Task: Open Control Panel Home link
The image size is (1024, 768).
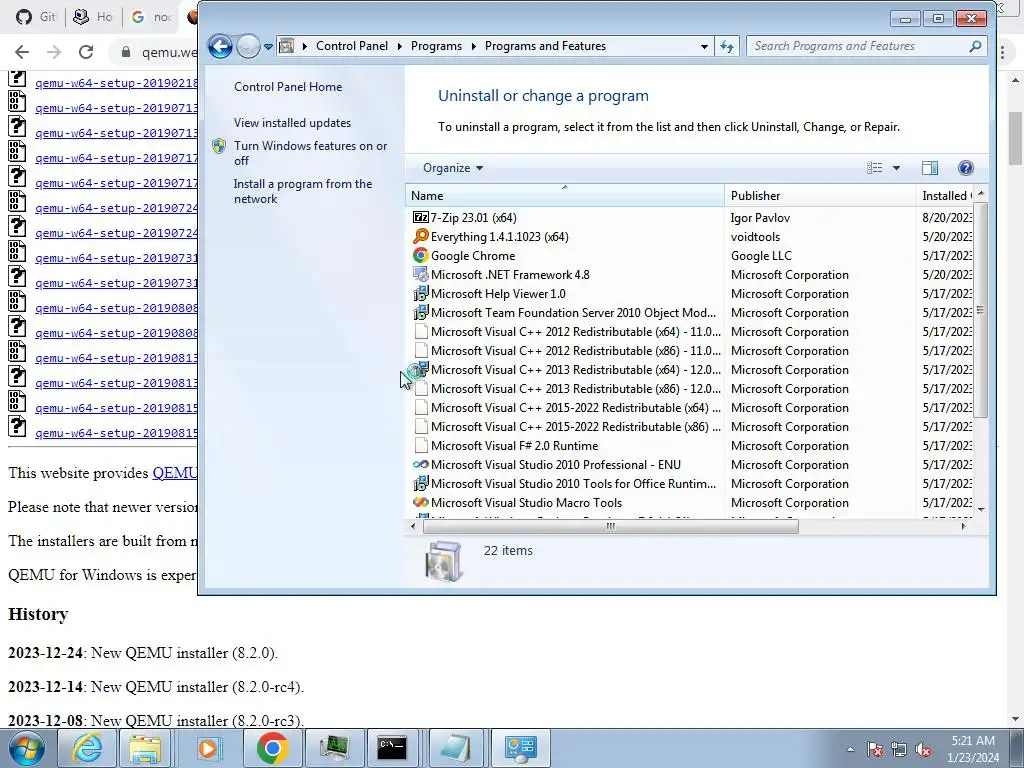Action: (288, 87)
